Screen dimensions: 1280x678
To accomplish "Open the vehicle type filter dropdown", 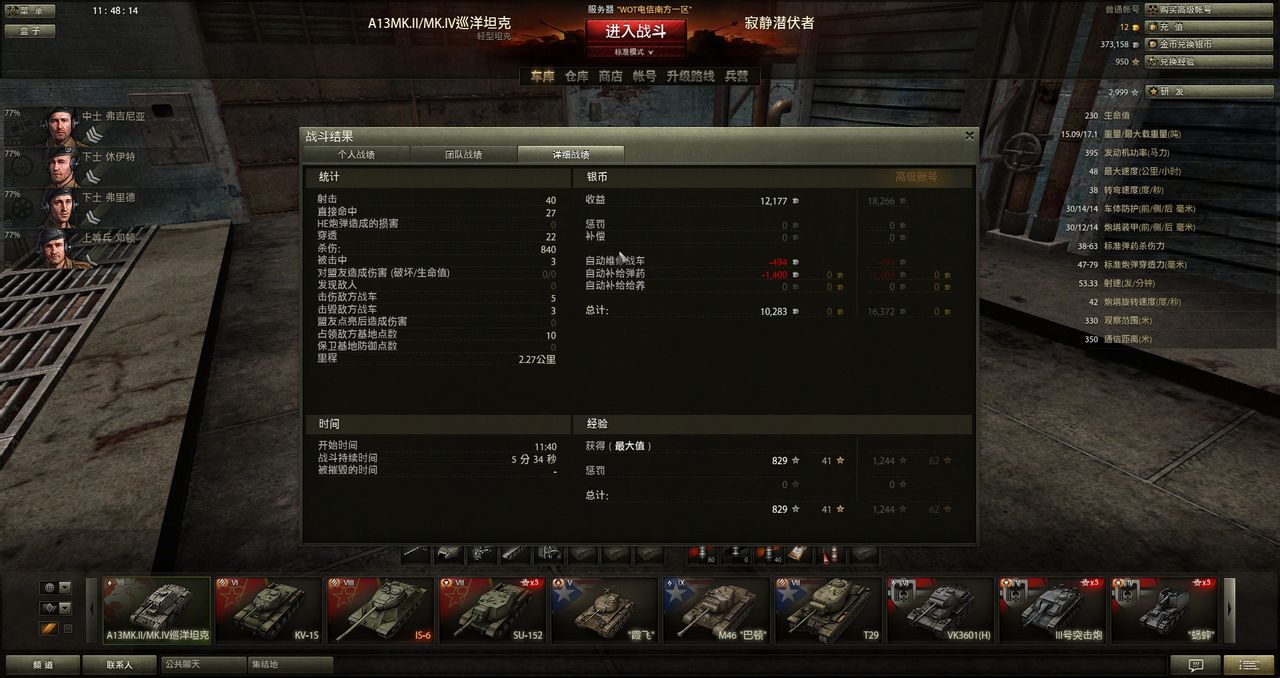I will pos(56,607).
